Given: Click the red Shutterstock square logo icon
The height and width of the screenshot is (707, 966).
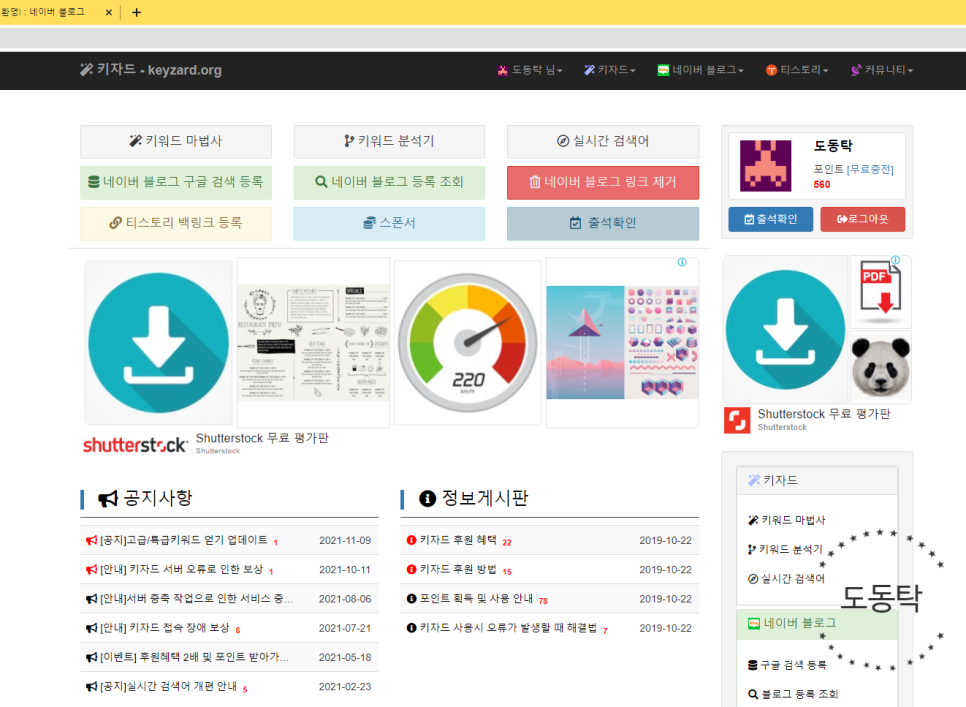Looking at the screenshot, I should tap(737, 420).
